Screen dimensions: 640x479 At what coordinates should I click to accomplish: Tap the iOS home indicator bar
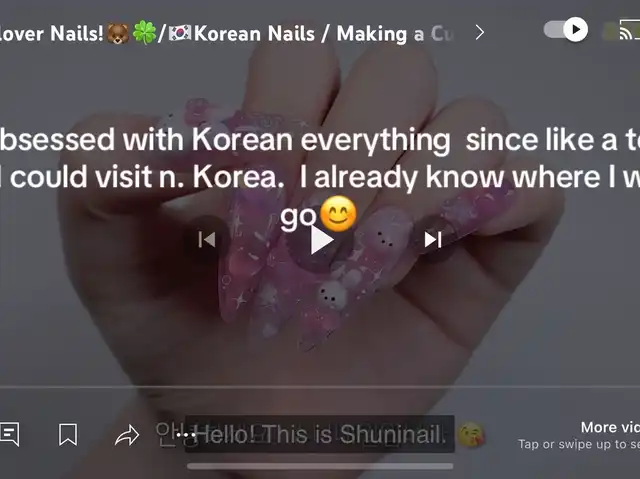(320, 466)
